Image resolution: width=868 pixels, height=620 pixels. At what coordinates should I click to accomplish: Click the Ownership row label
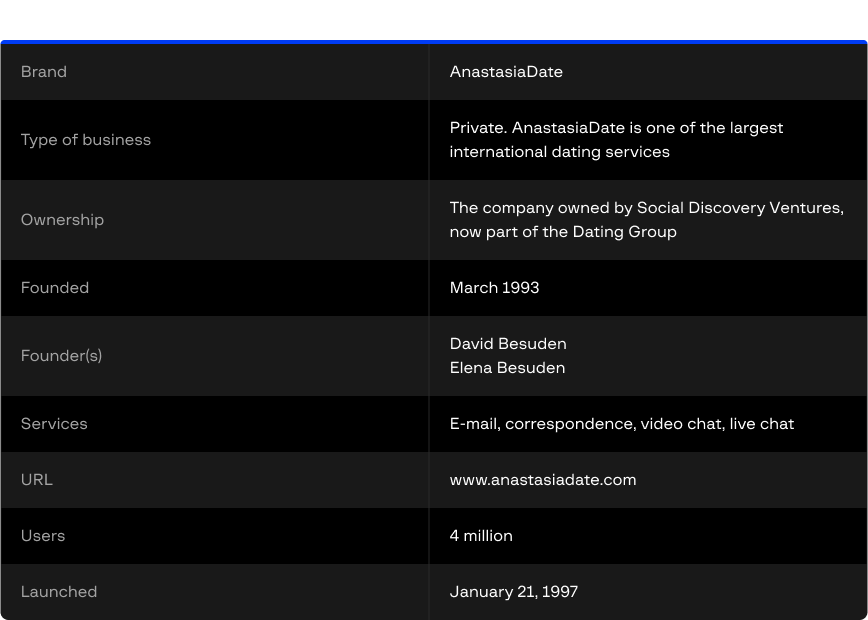62,220
